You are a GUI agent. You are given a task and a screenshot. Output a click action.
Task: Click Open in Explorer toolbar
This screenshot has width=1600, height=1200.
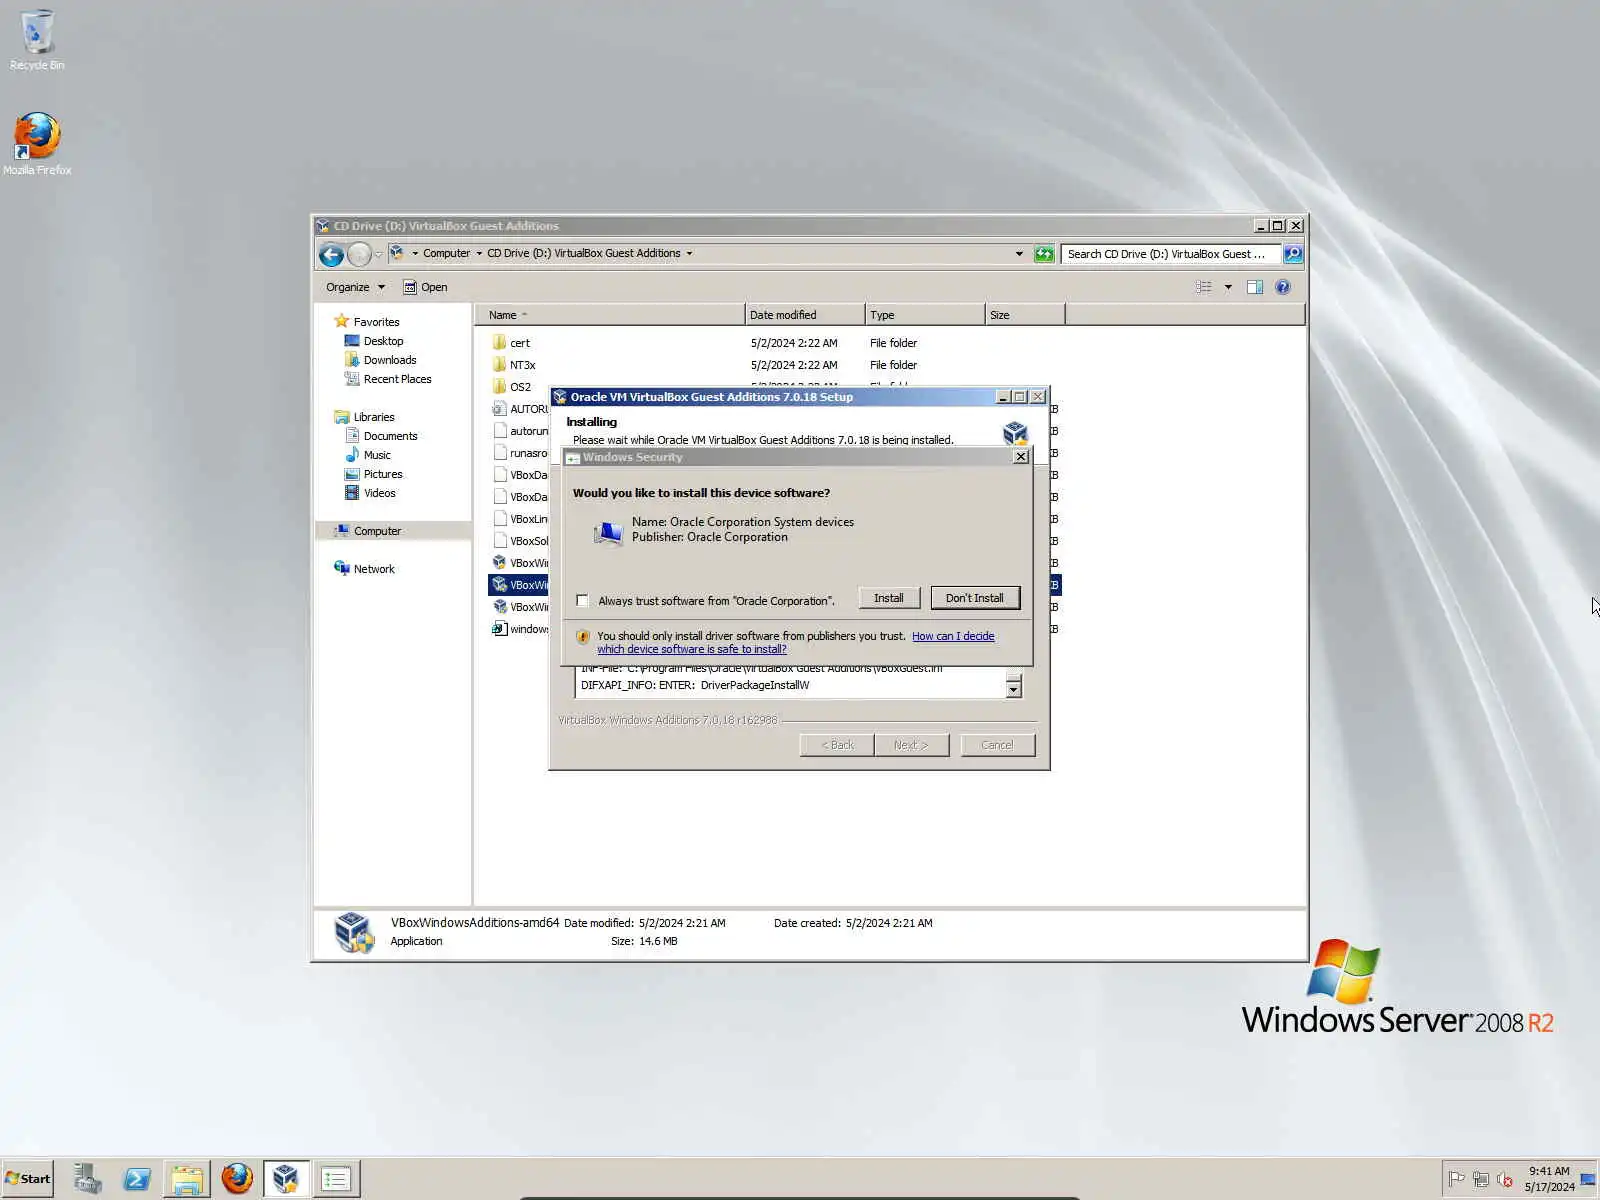point(425,287)
